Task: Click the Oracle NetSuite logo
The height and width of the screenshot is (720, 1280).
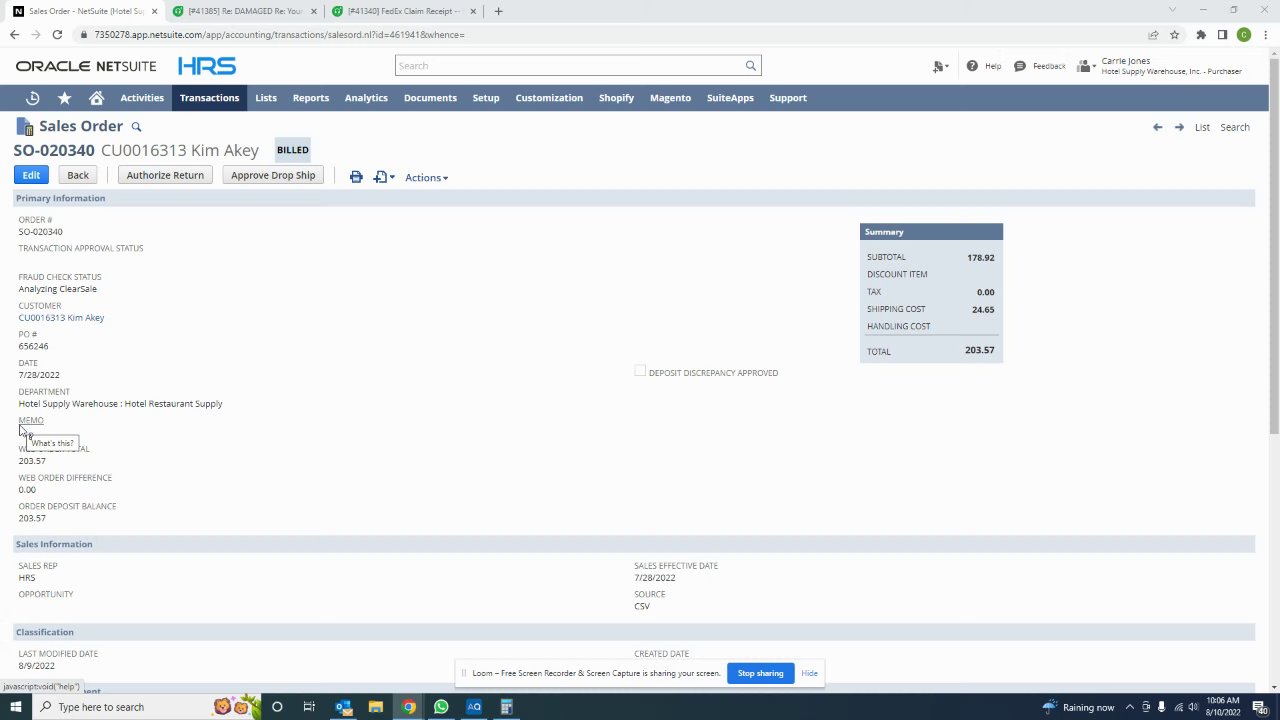Action: tap(86, 66)
